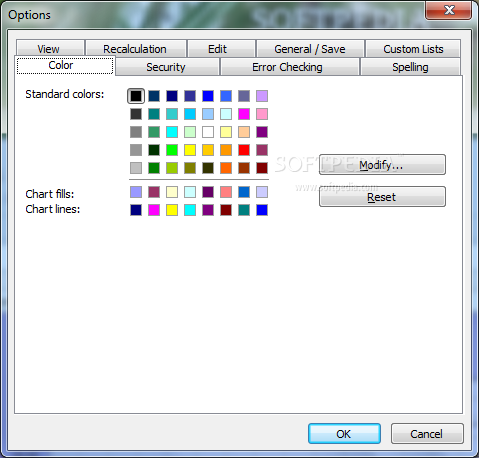
Task: Select the purple swatch in Chart lines
Action: 208,210
